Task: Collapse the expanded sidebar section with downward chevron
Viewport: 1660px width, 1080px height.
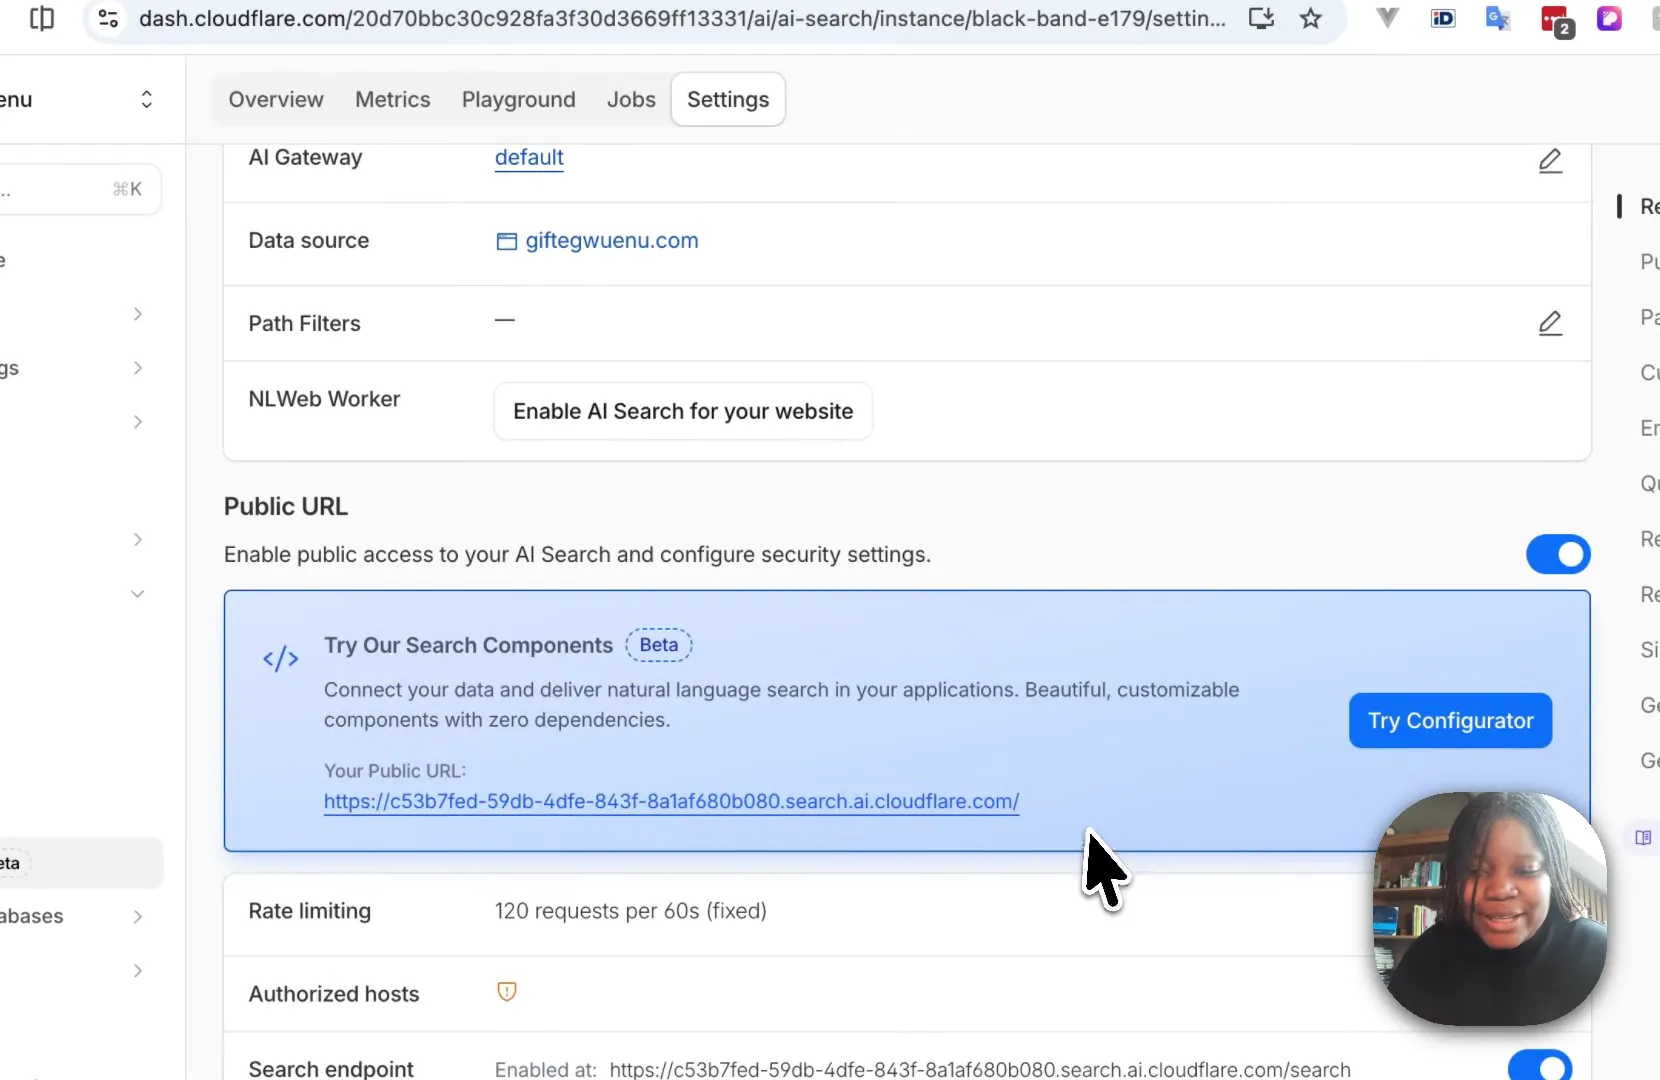Action: point(137,593)
